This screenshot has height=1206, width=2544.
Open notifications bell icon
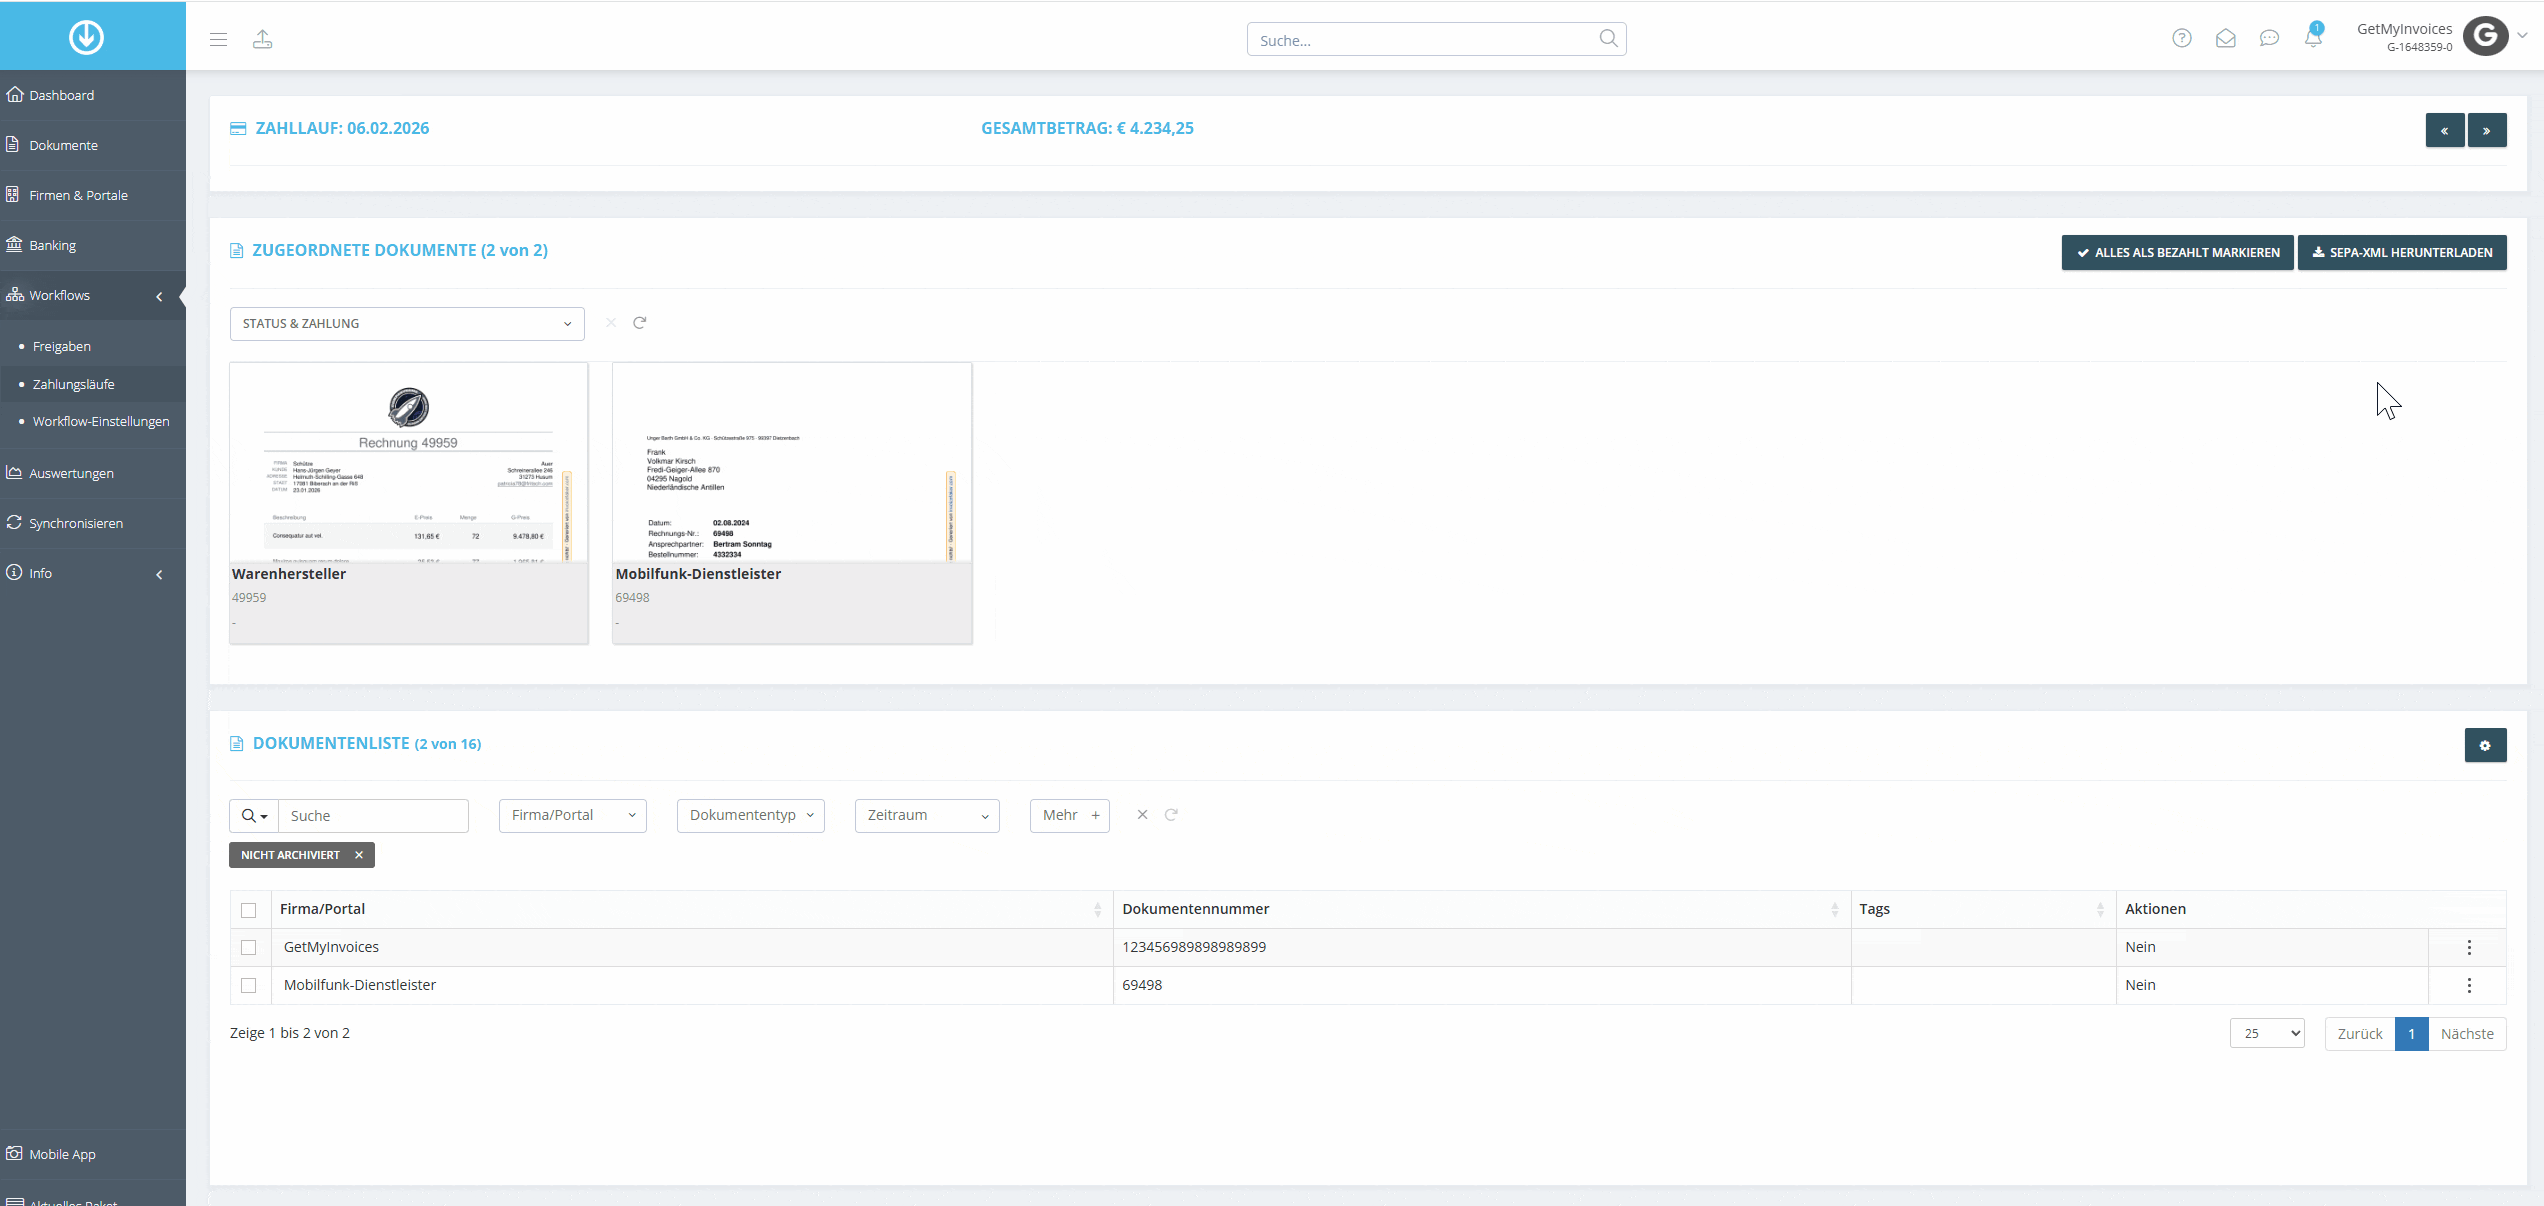pos(2313,38)
